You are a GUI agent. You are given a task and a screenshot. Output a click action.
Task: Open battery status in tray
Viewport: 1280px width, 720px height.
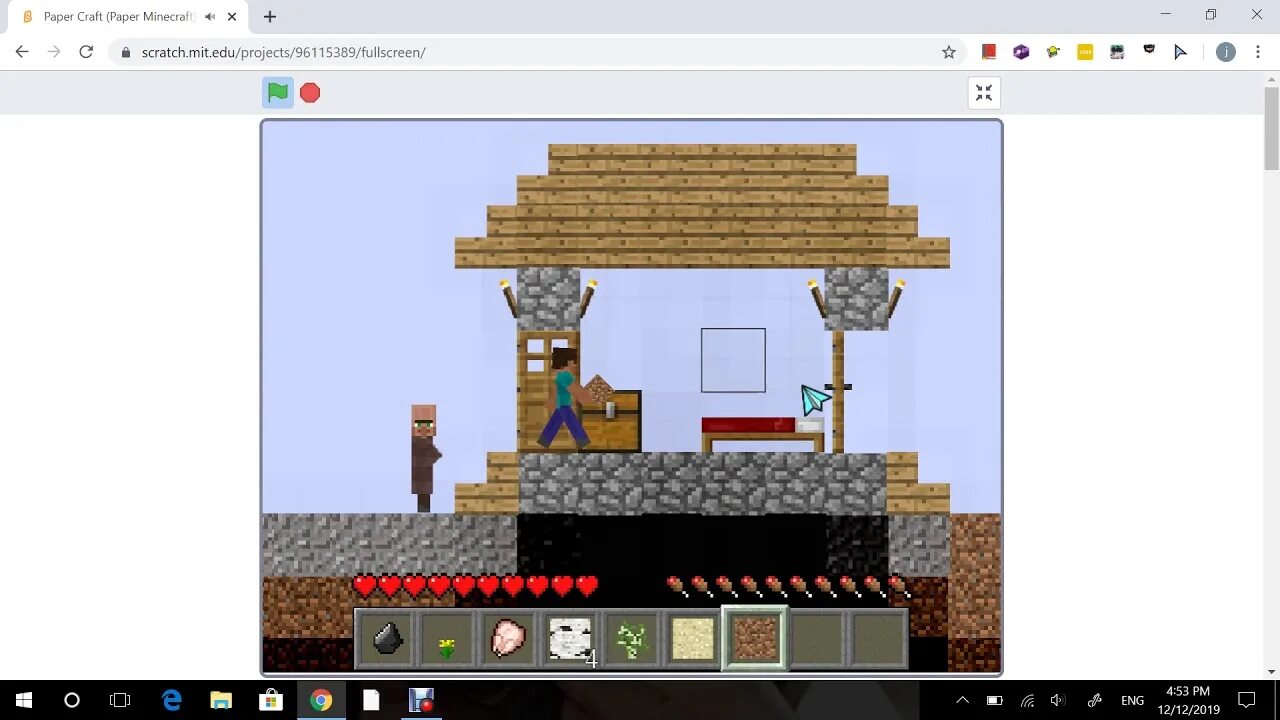(x=994, y=700)
